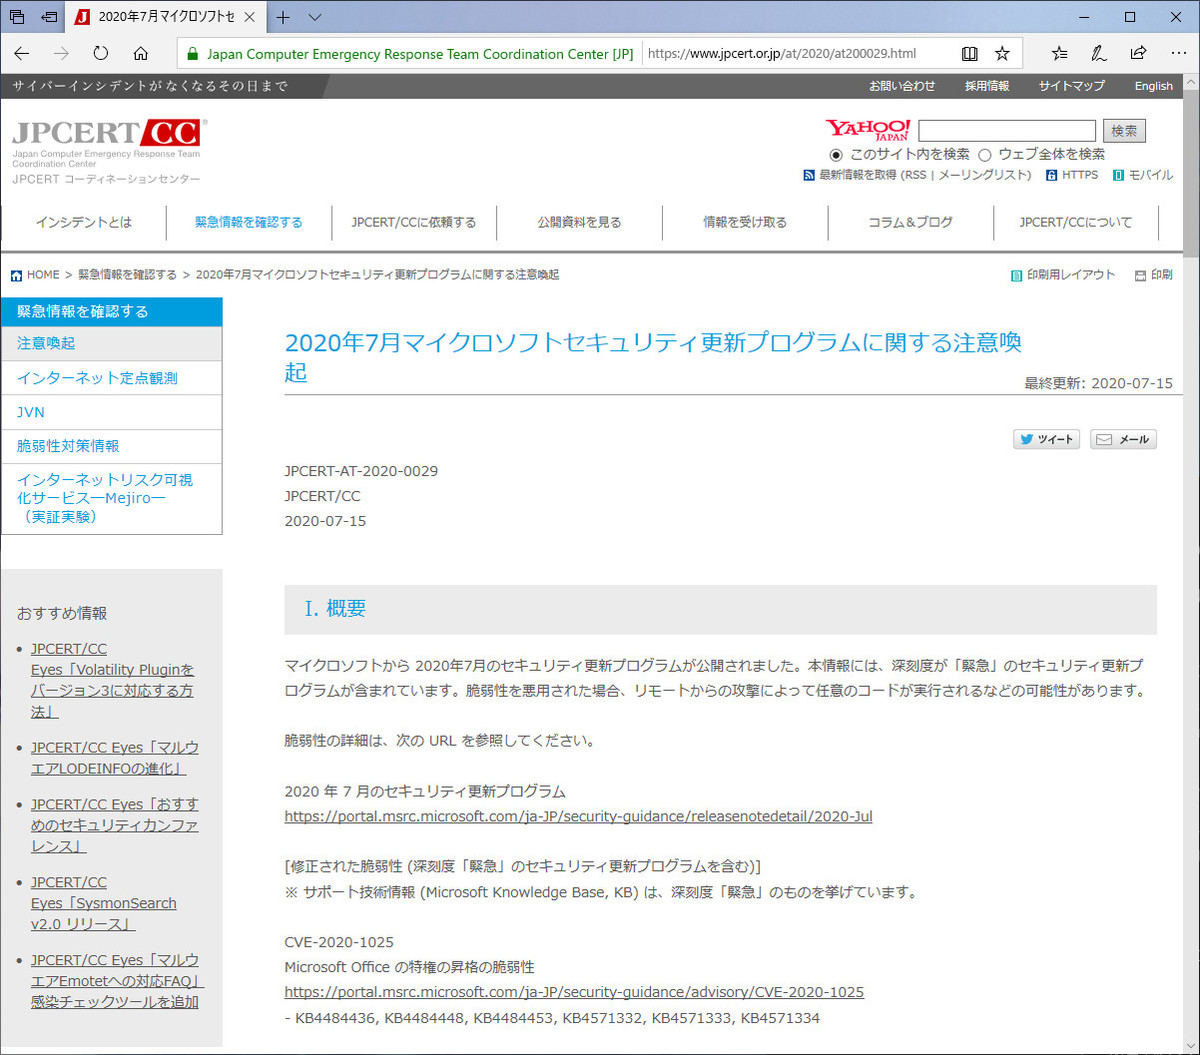Screen dimensions: 1200x1055
Task: Reload the page with Refresh icon
Action: point(101,54)
